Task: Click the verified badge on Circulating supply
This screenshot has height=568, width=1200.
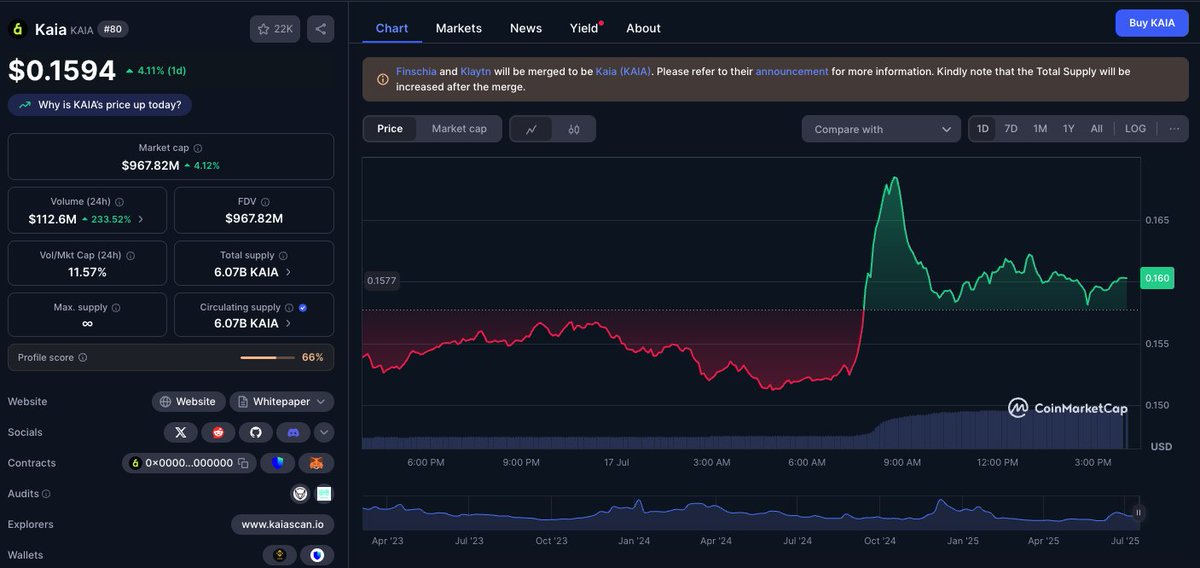Action: point(303,308)
